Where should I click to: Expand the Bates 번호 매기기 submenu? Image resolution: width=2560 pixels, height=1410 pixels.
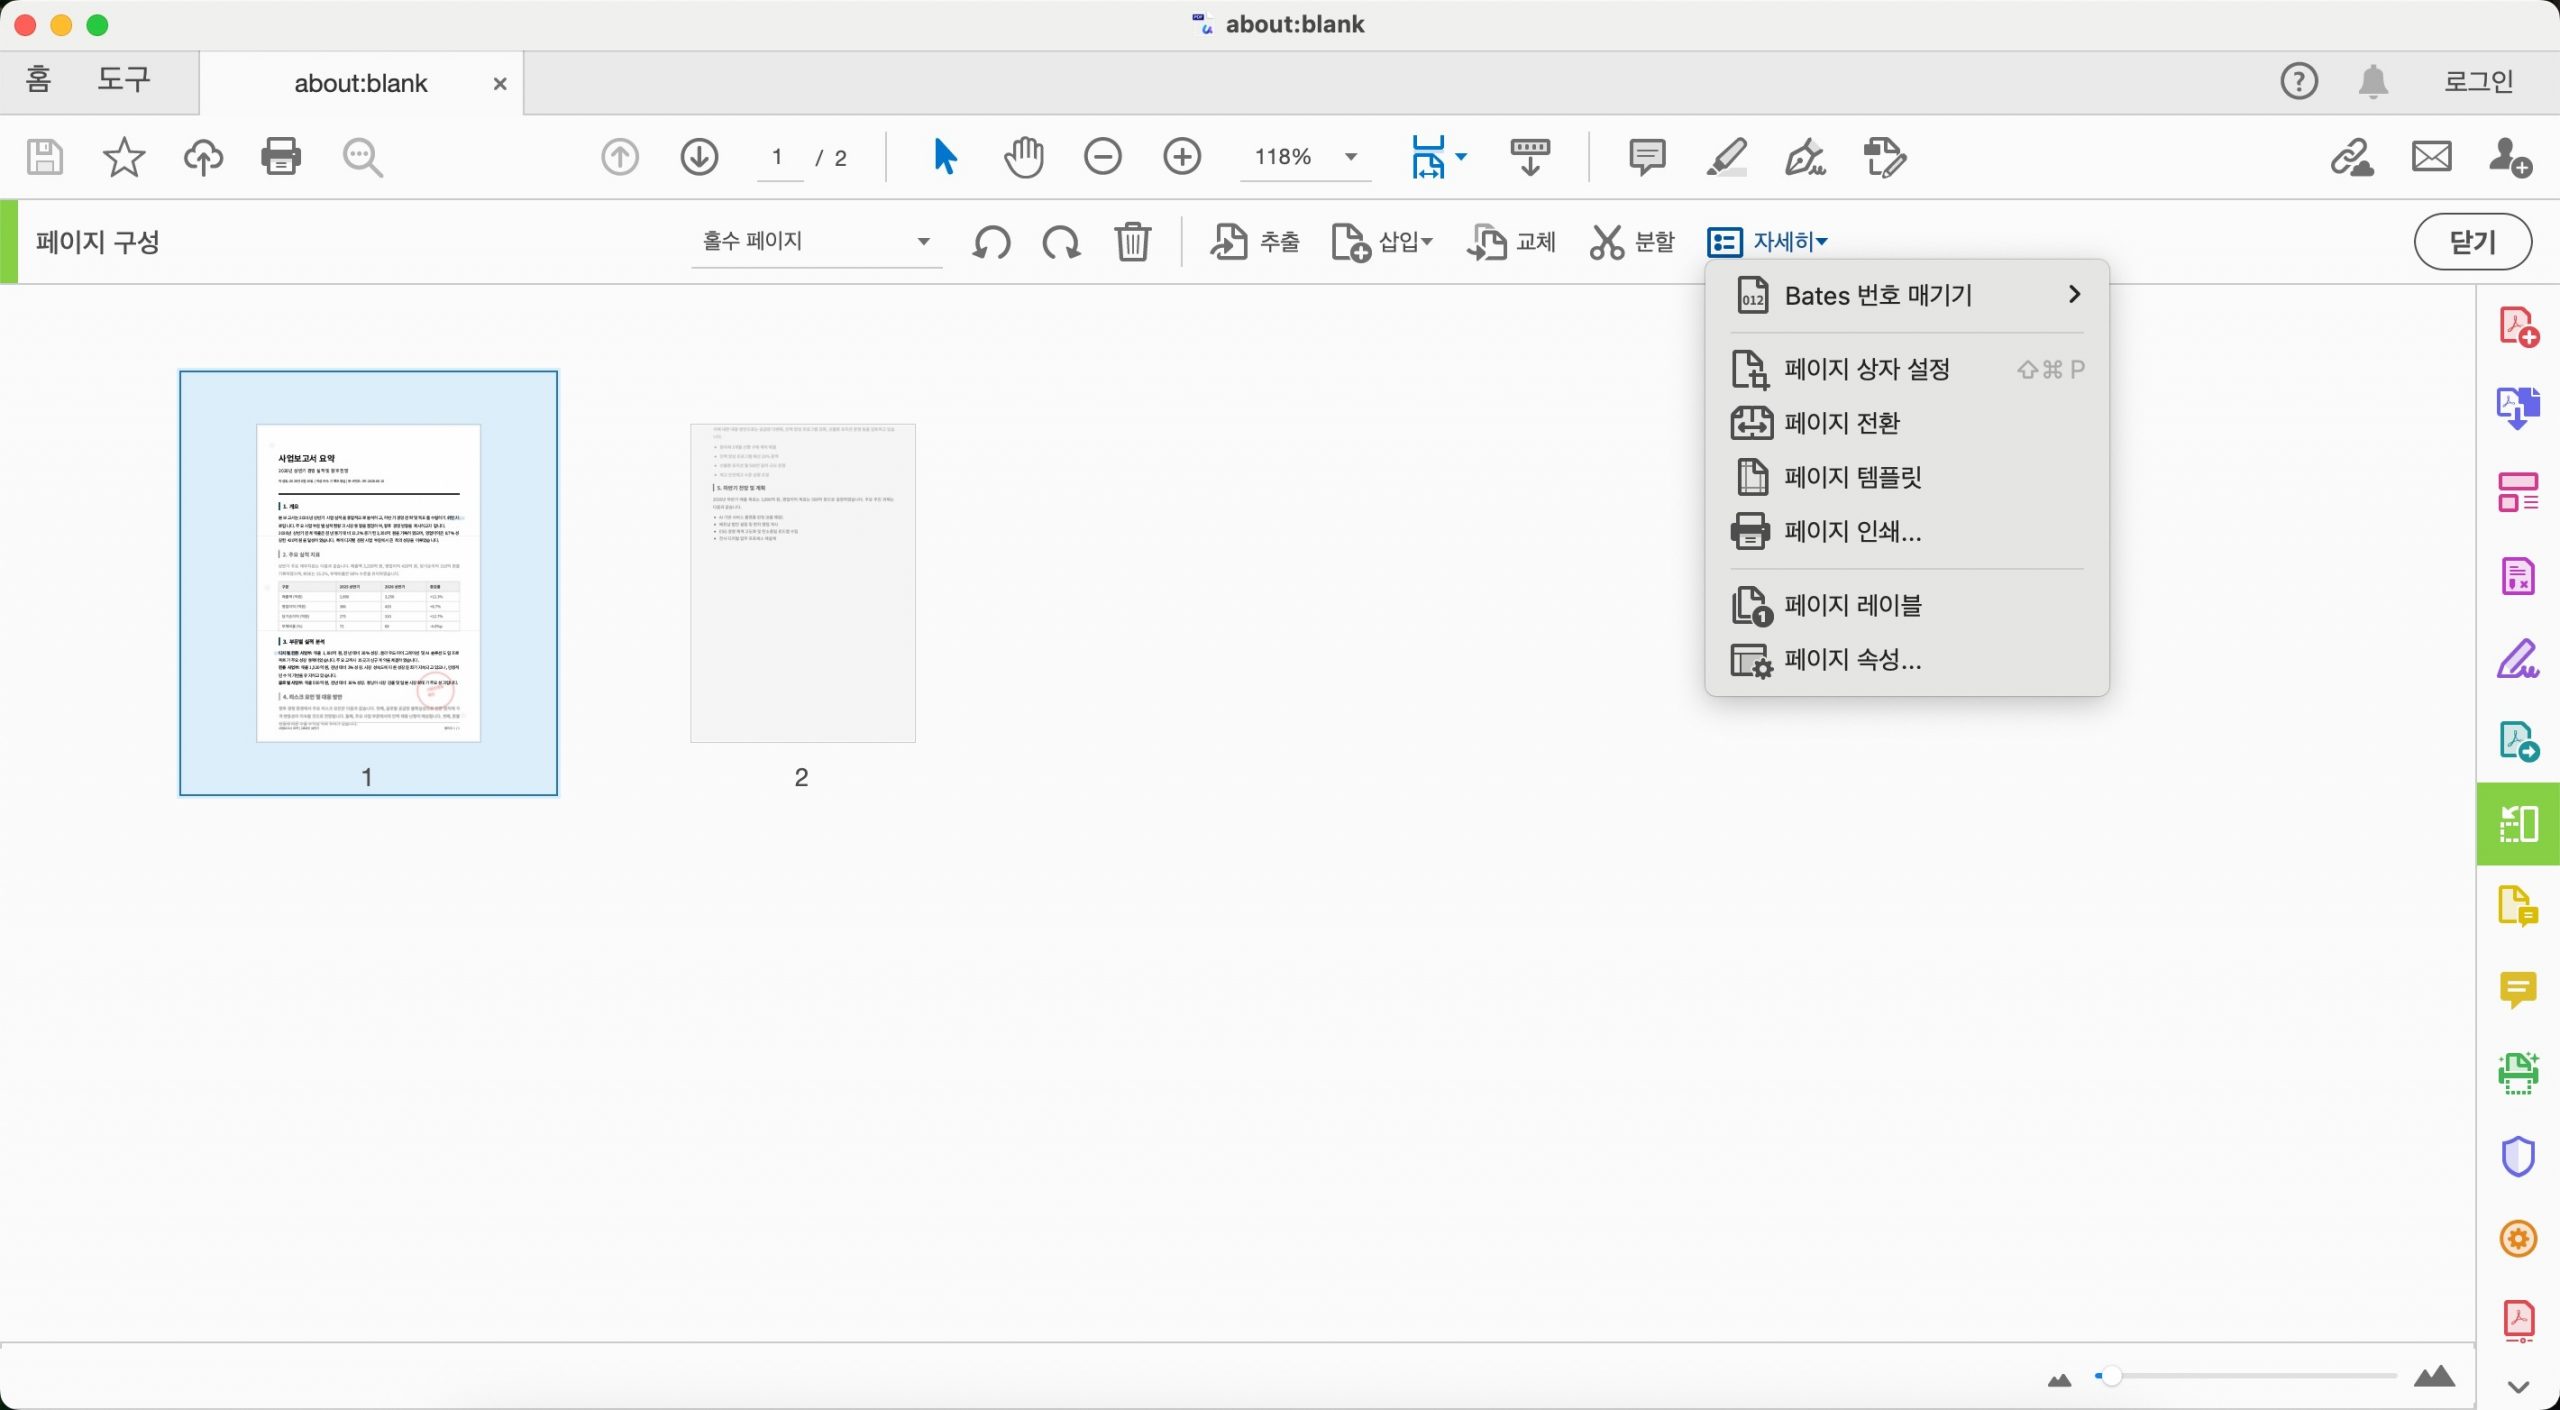tap(1907, 295)
